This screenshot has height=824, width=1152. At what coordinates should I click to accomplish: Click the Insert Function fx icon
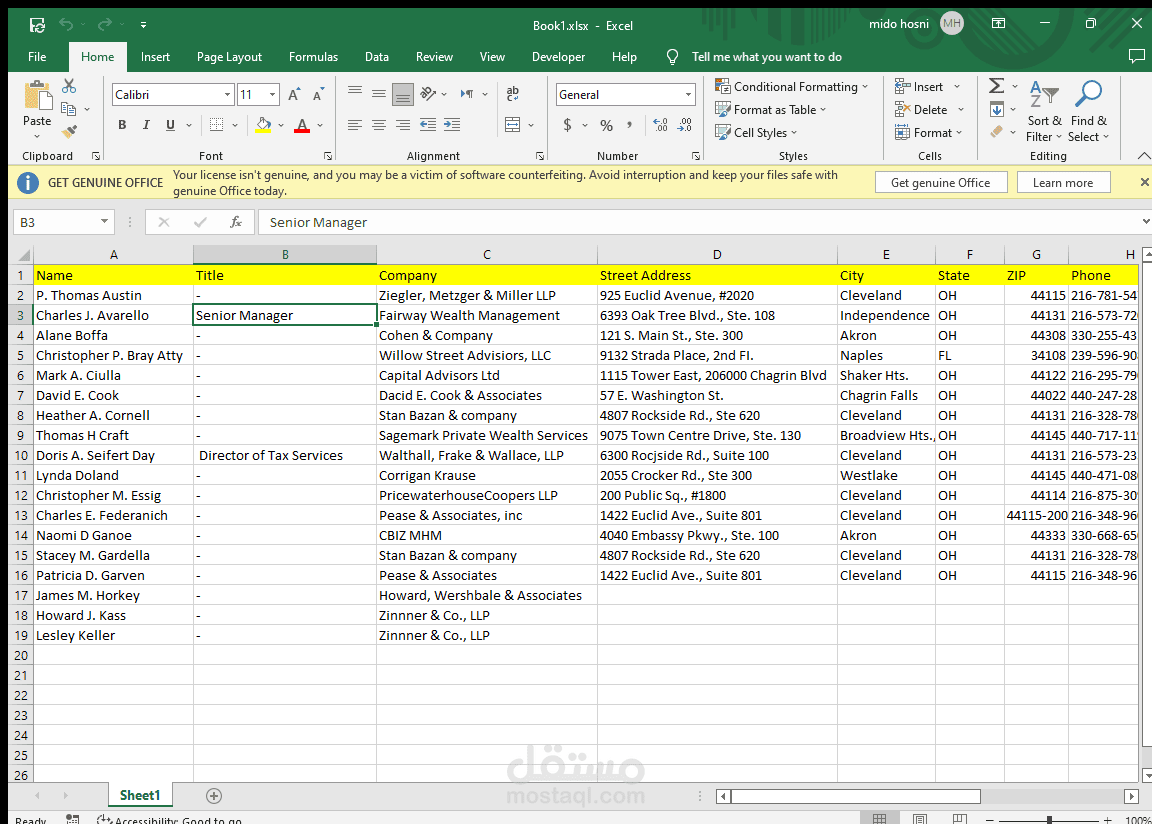coord(236,222)
